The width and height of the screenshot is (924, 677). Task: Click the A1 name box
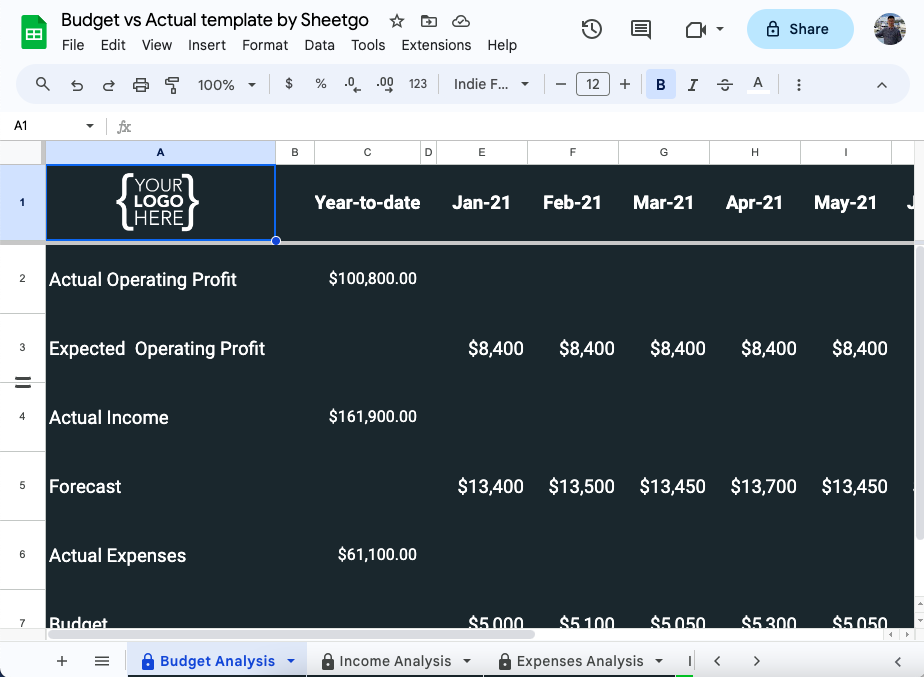point(47,126)
